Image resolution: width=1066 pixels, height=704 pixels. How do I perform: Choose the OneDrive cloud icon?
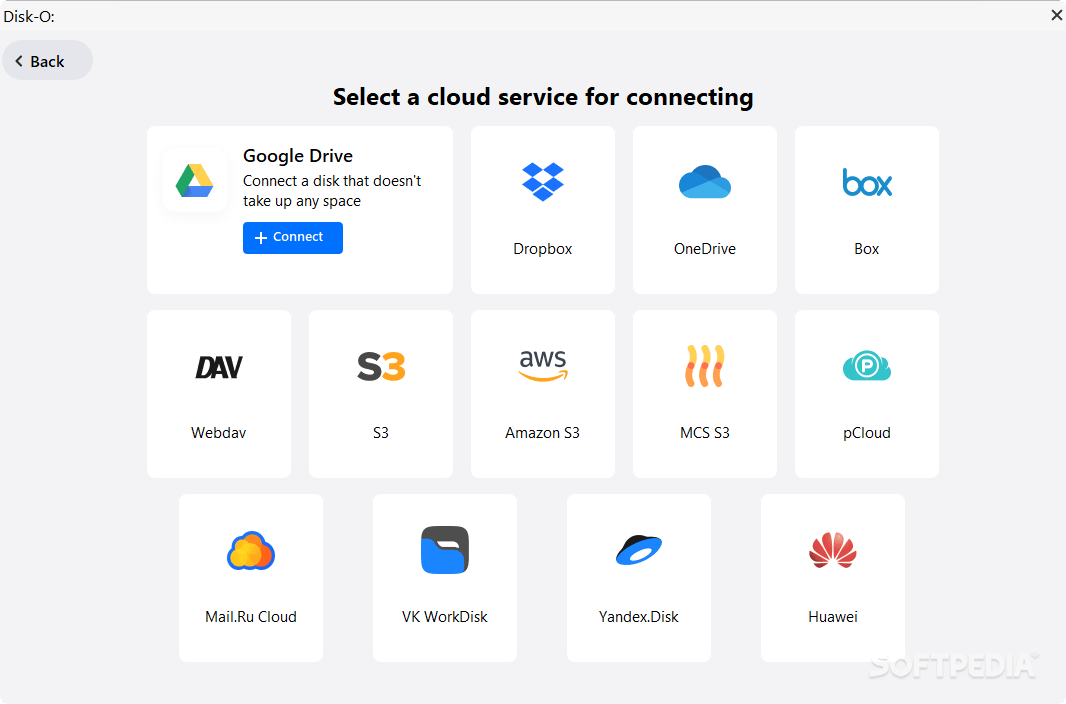tap(704, 182)
